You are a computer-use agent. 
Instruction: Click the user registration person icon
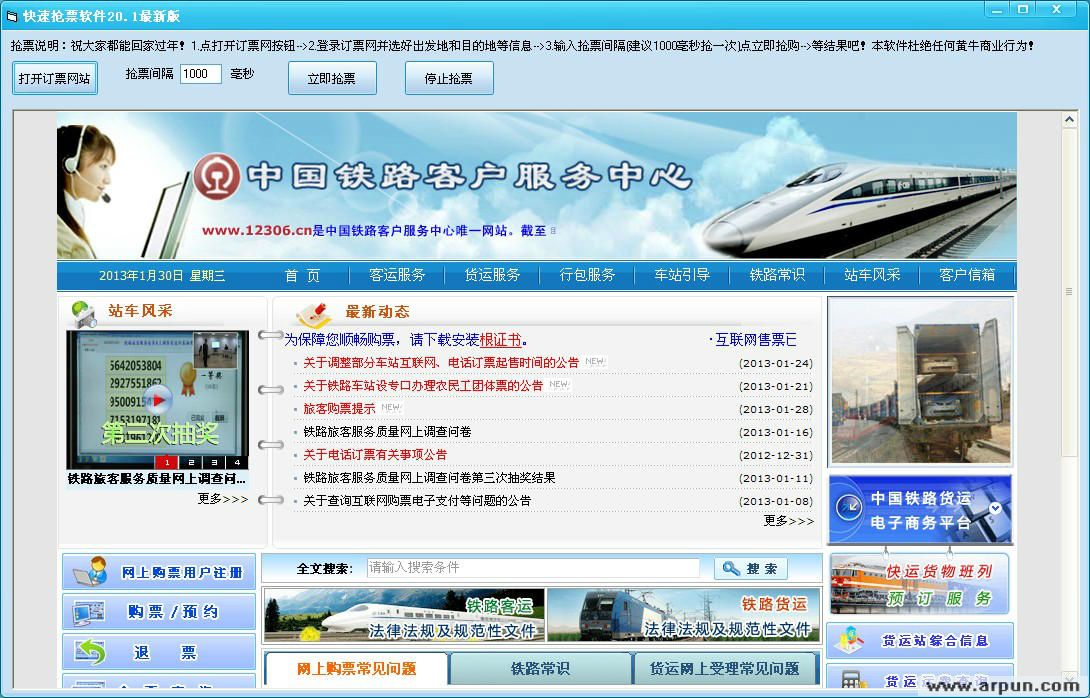[x=91, y=571]
